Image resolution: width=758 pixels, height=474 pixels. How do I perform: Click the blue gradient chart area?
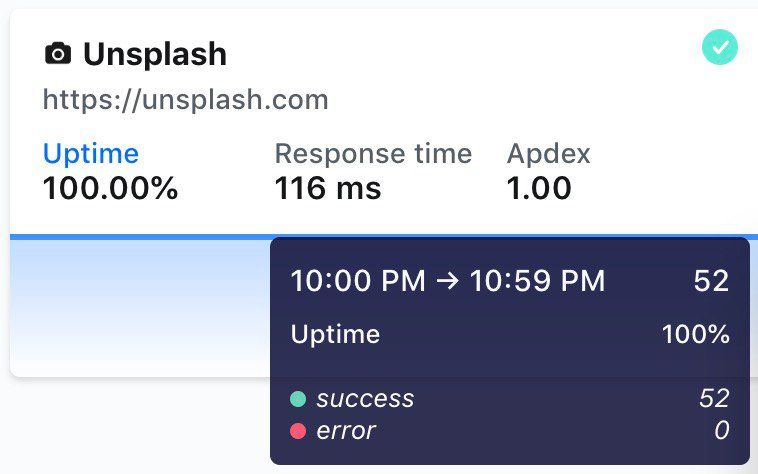click(140, 300)
